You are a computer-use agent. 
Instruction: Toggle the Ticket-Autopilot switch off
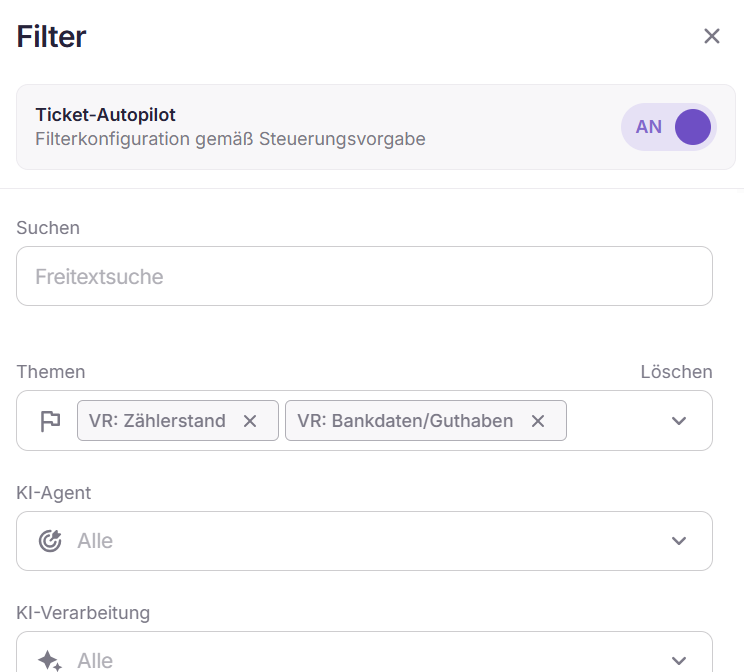[669, 127]
